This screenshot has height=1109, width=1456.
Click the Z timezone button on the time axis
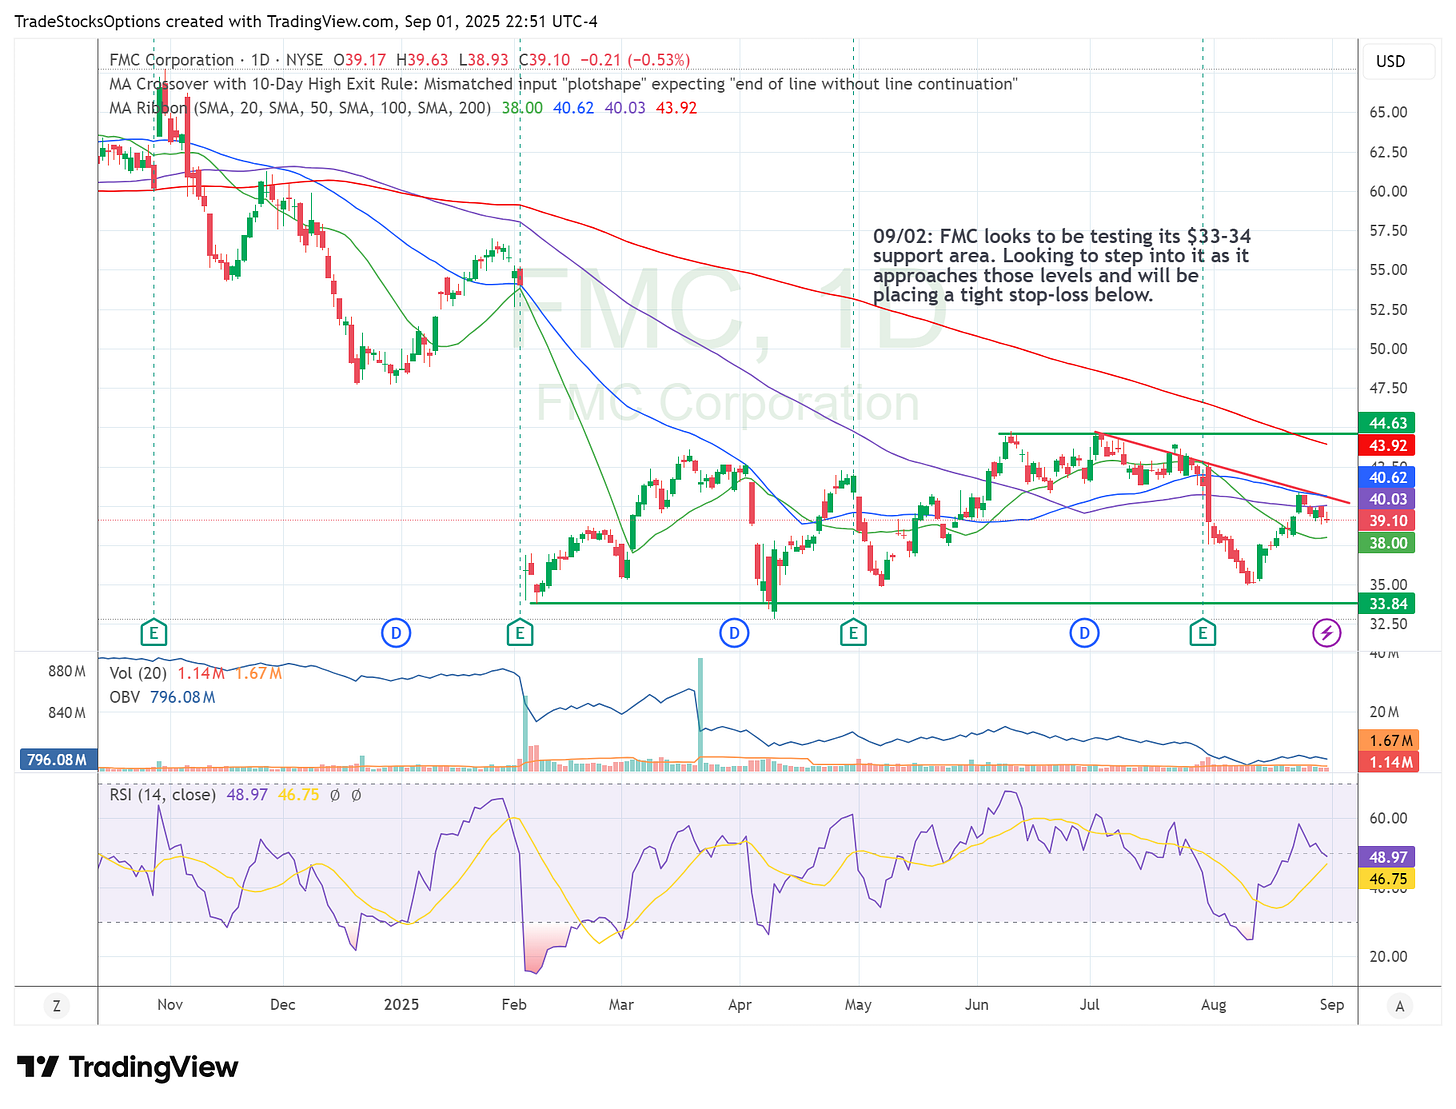pos(56,1005)
